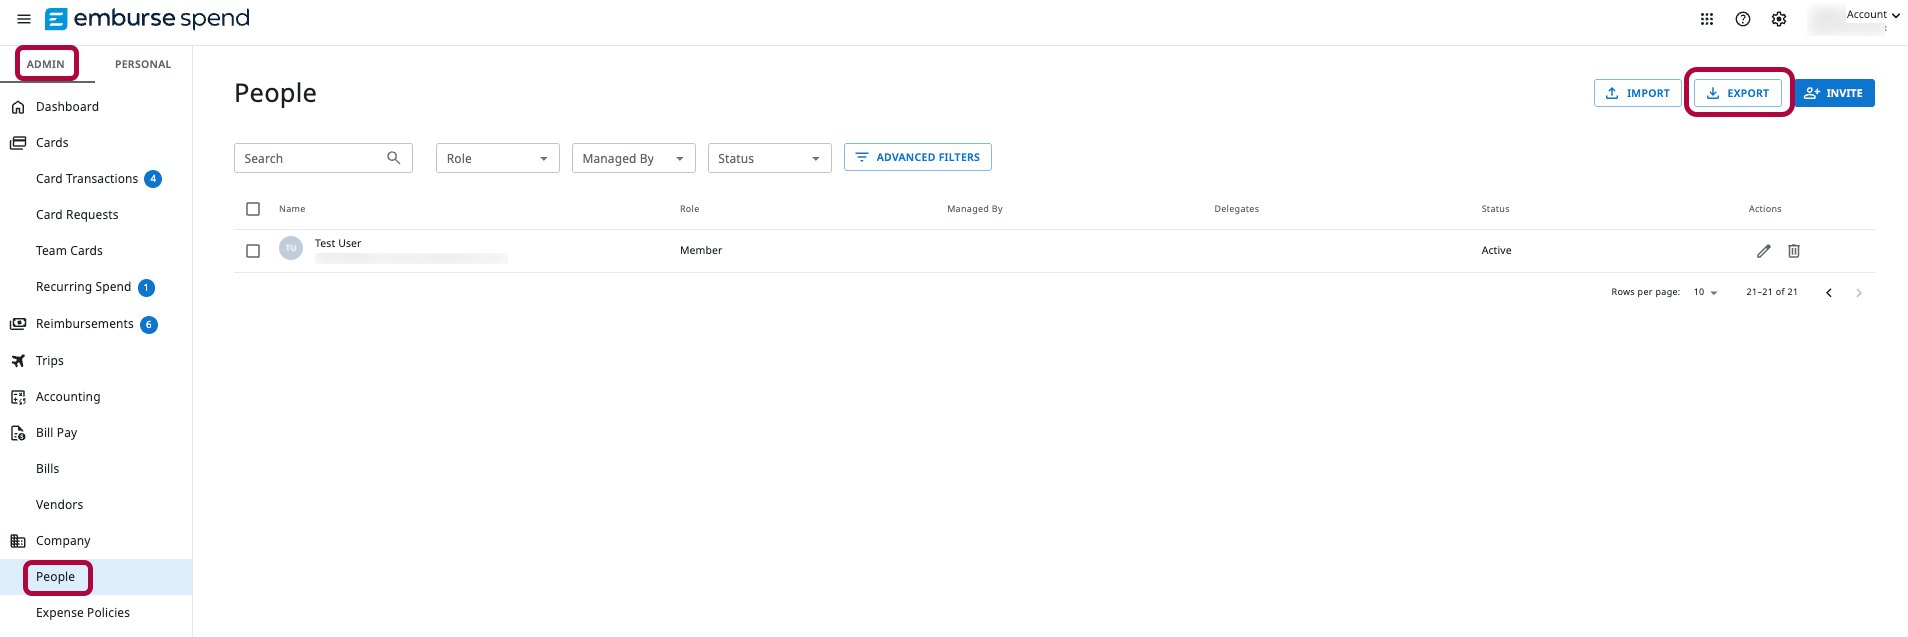Screen dimensions: 1908x637
Task: Open the Role filter dropdown
Action: [497, 158]
